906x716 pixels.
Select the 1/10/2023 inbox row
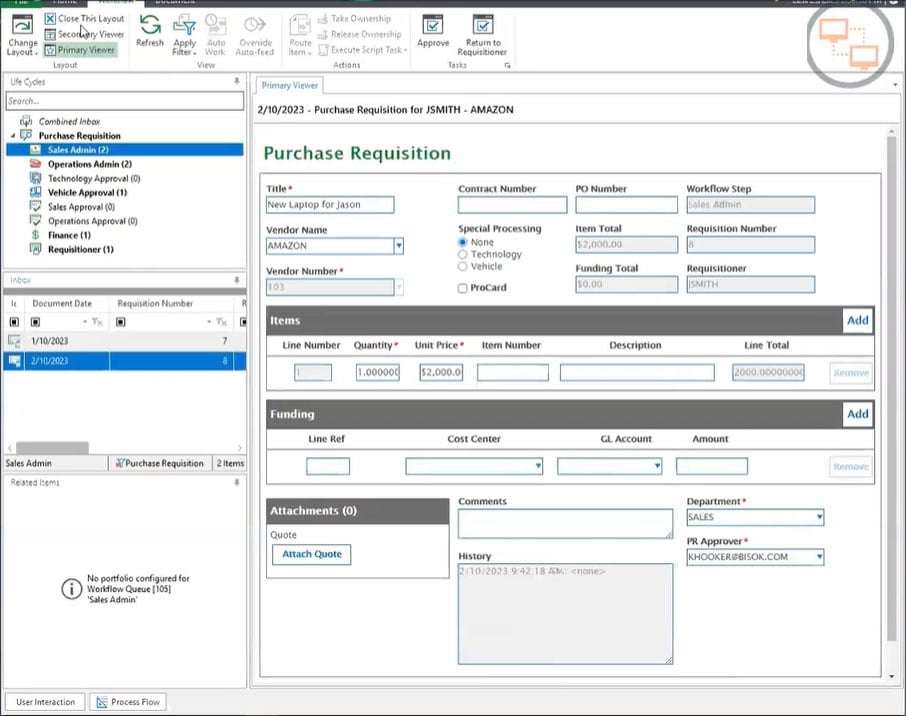[x=124, y=341]
